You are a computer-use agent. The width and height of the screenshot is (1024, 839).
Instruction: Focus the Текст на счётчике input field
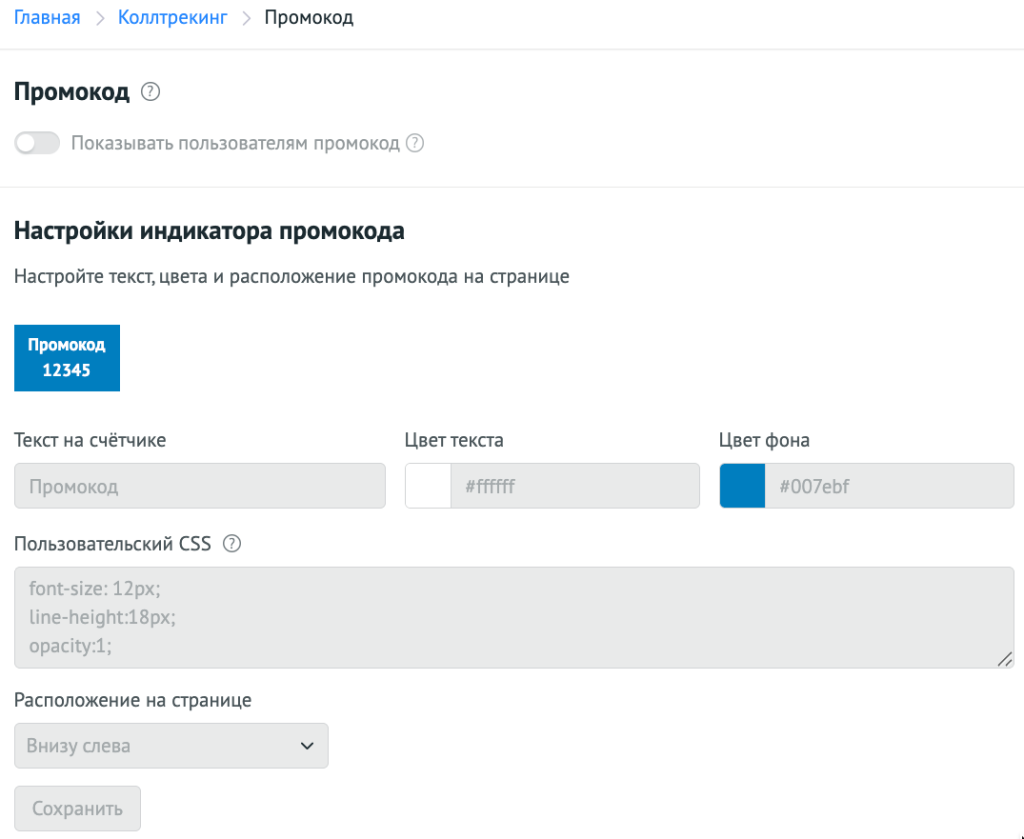coord(200,486)
